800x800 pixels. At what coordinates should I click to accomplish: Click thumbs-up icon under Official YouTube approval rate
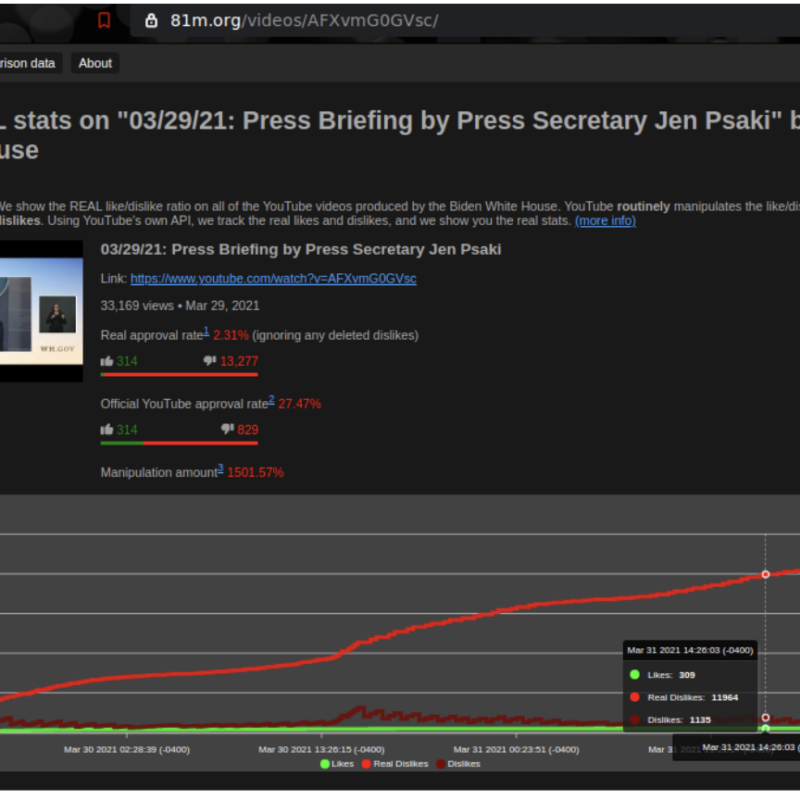(107, 430)
